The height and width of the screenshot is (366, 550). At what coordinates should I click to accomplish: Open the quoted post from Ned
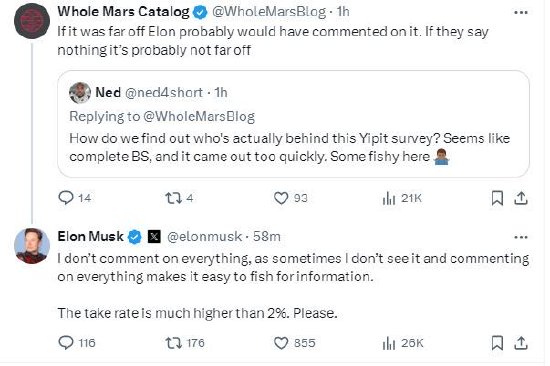pos(293,124)
